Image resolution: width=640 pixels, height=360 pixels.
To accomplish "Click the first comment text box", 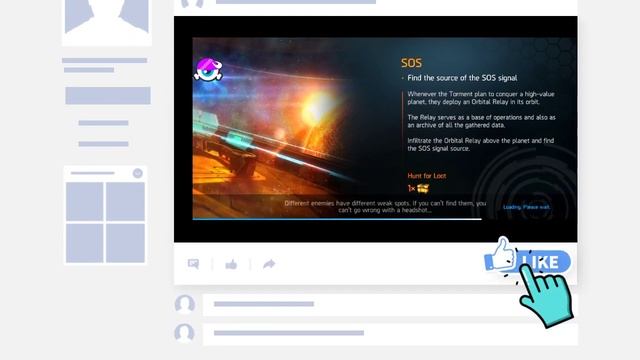I will 390,304.
